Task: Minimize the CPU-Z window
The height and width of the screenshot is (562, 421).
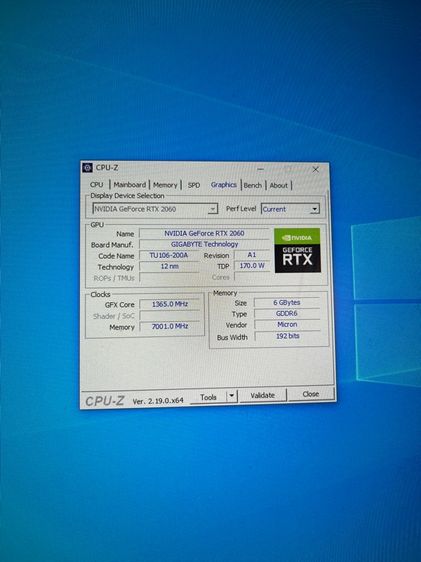Action: pyautogui.click(x=260, y=169)
